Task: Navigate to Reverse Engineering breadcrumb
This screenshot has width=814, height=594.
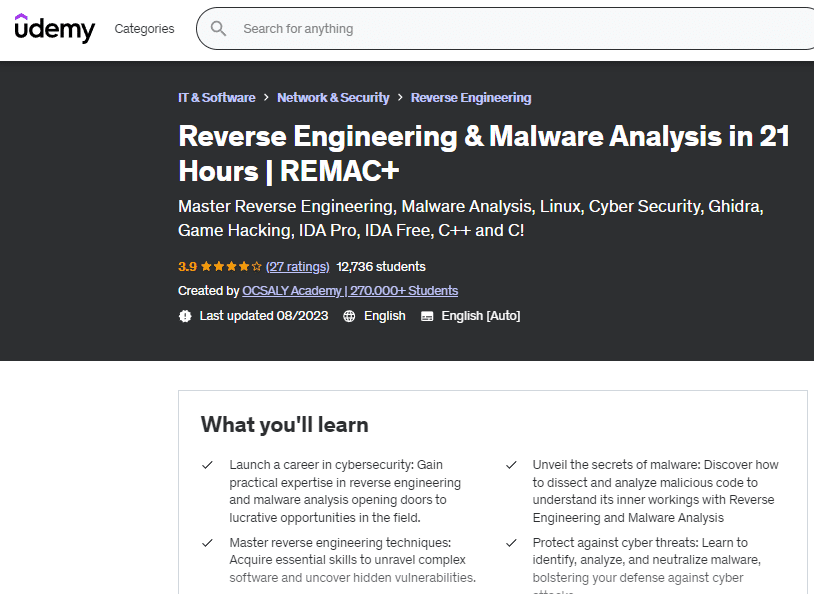Action: pos(471,98)
